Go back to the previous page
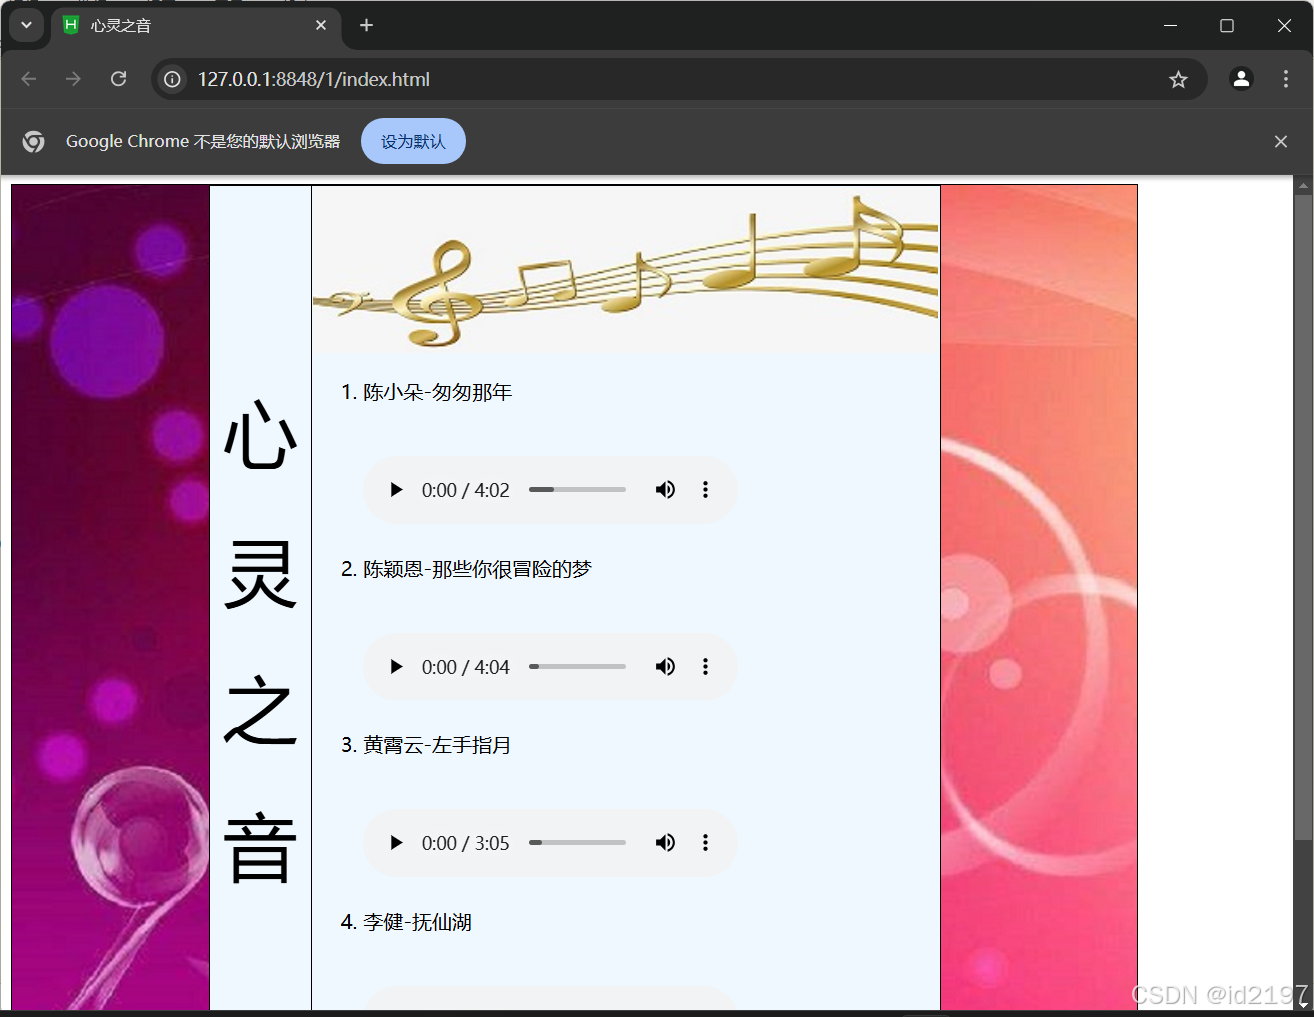Image resolution: width=1314 pixels, height=1017 pixels. [29, 79]
